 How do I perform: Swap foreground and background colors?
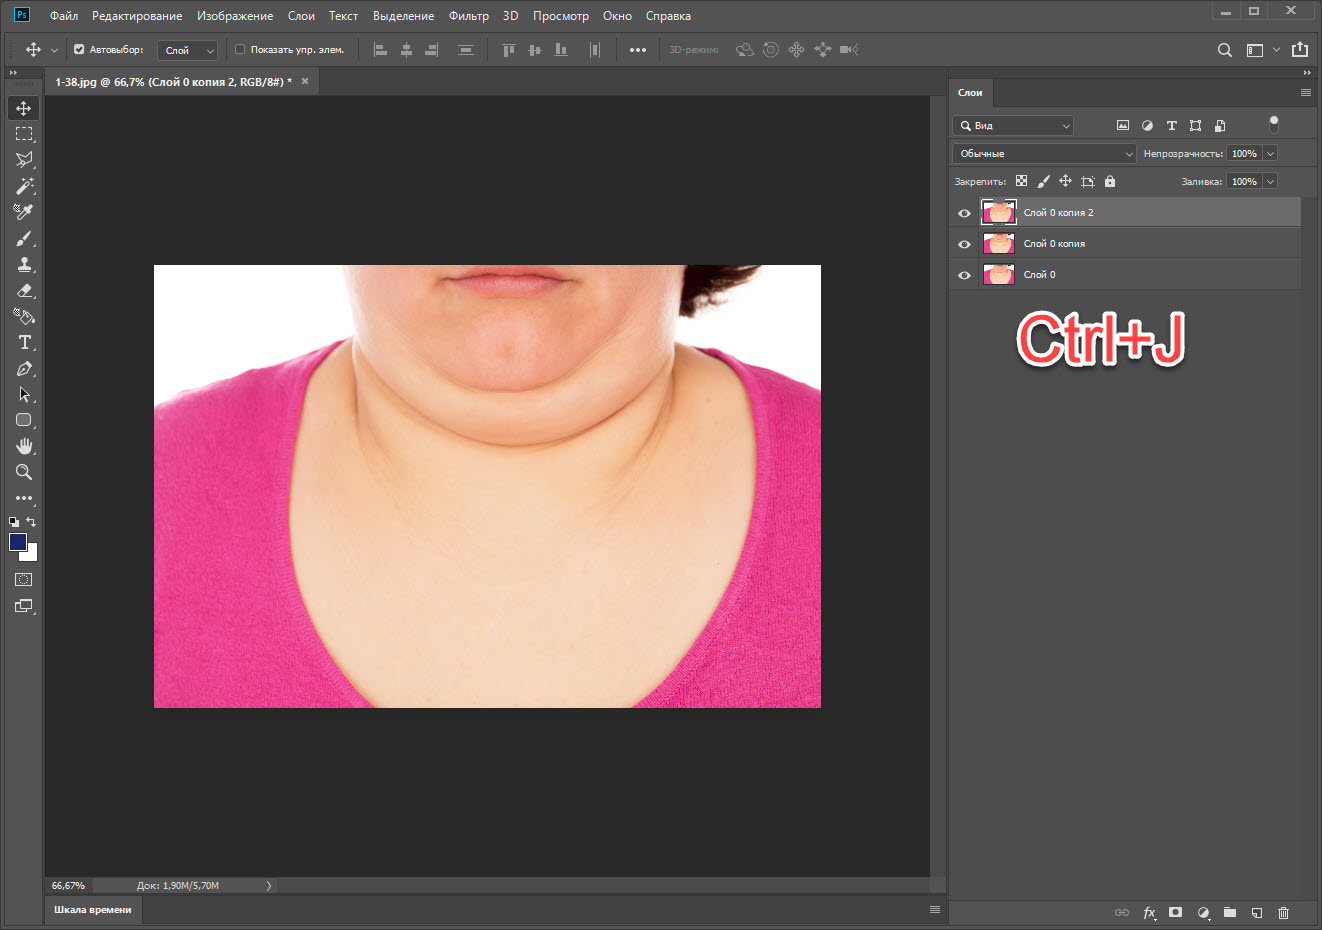(x=32, y=522)
